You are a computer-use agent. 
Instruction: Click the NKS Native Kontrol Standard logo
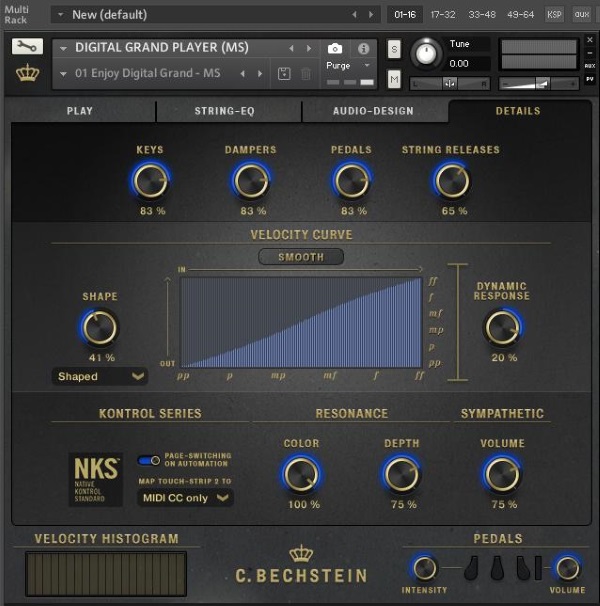(x=95, y=479)
